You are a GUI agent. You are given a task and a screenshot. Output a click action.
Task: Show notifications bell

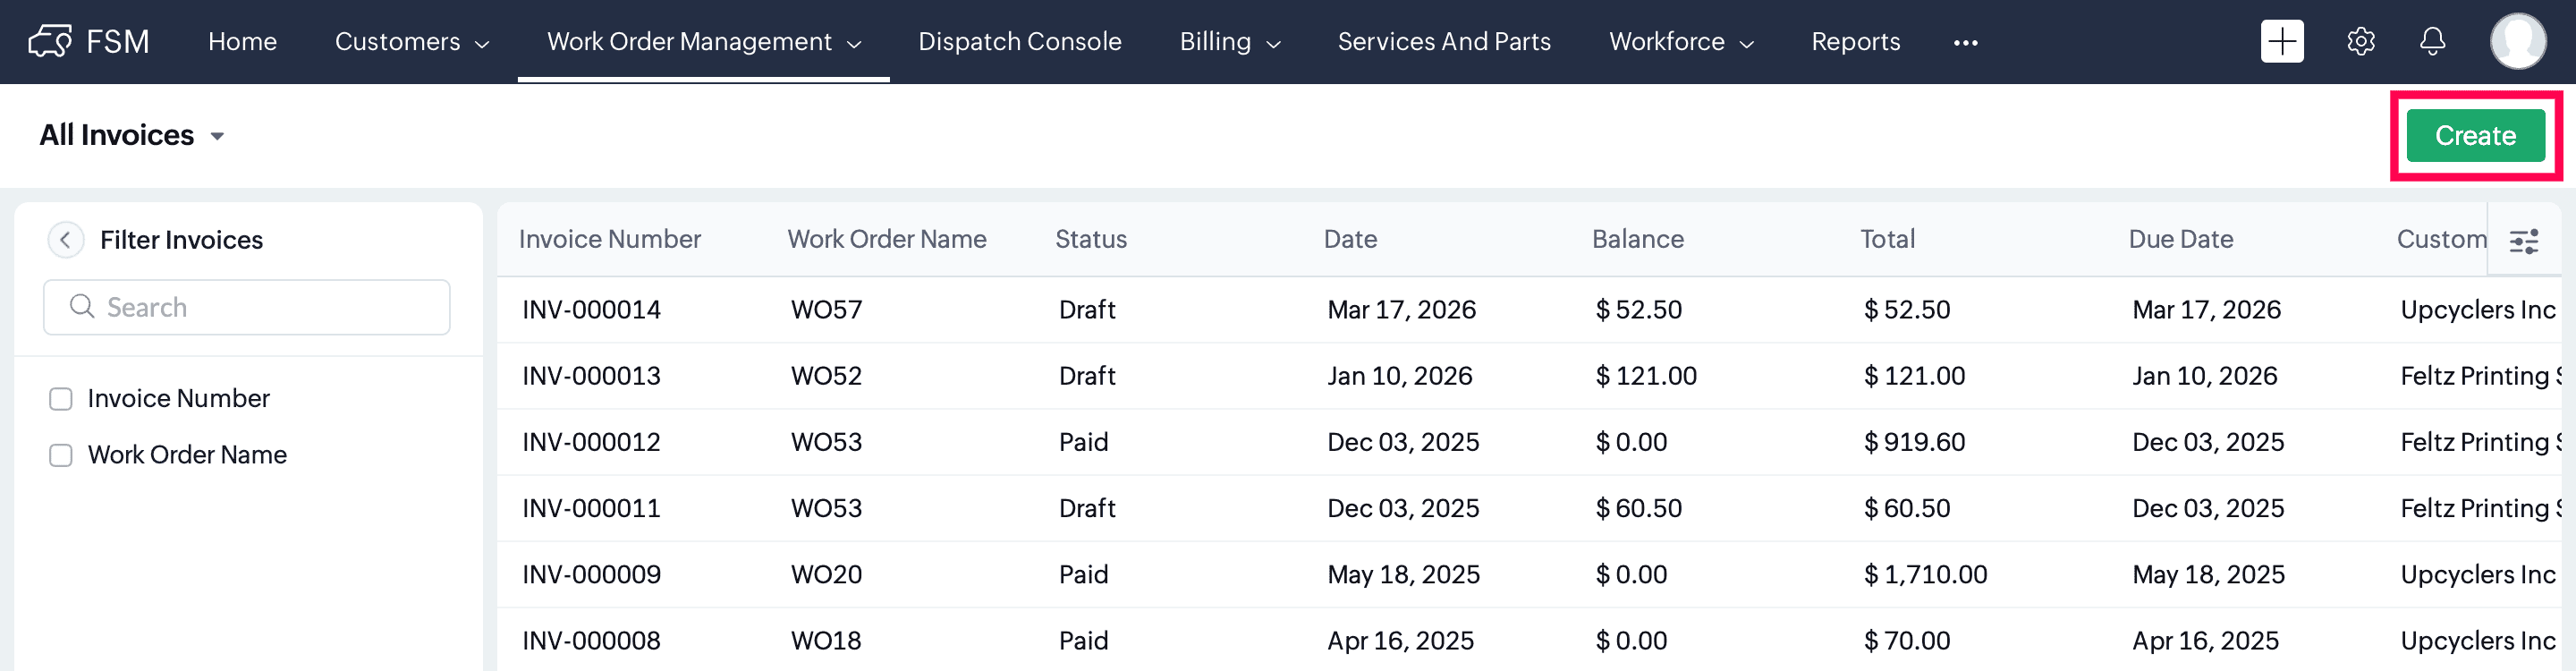tap(2432, 41)
